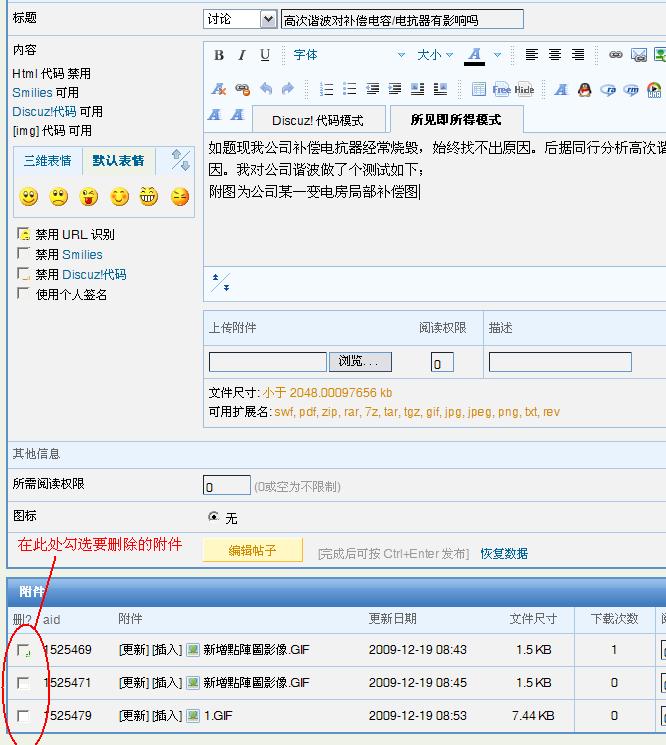
Task: Insert Free content tag
Action: click(x=501, y=89)
